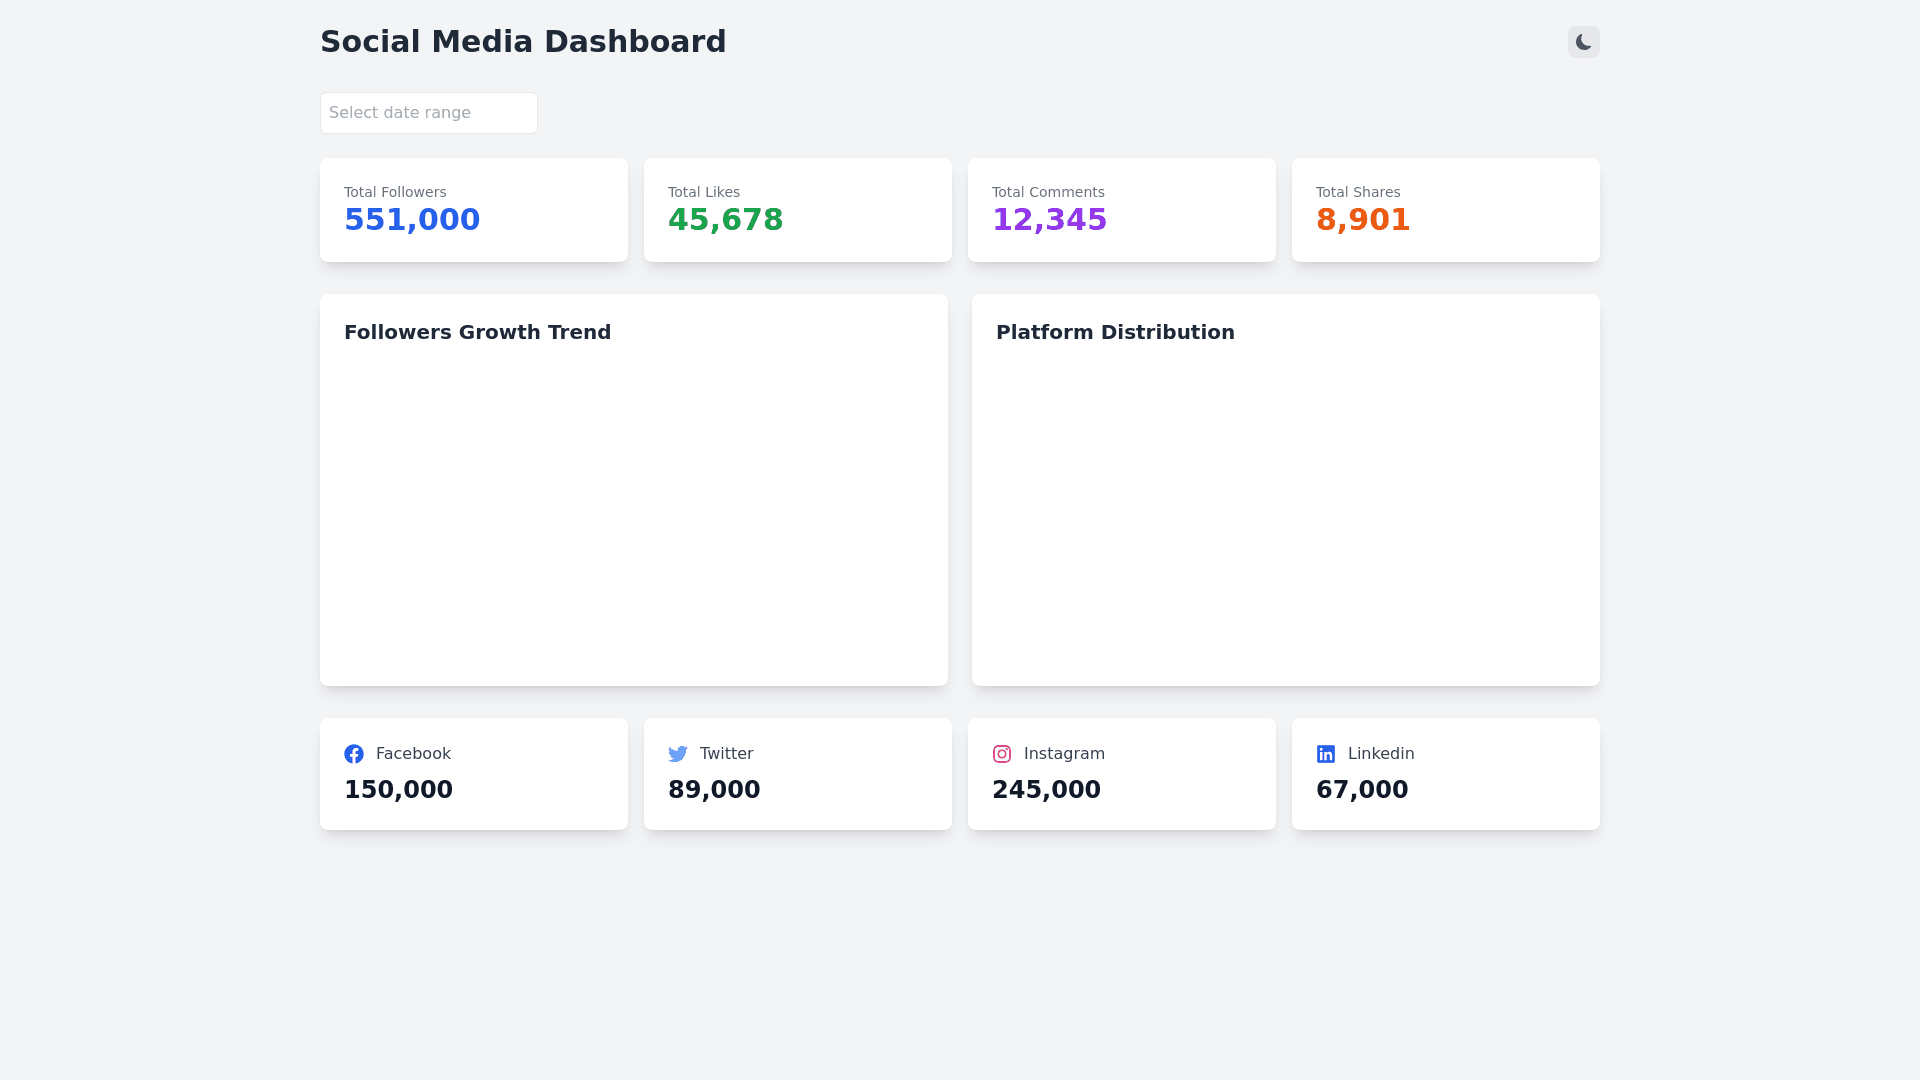The height and width of the screenshot is (1080, 1920).
Task: Select the Total Comments card
Action: pos(1121,210)
